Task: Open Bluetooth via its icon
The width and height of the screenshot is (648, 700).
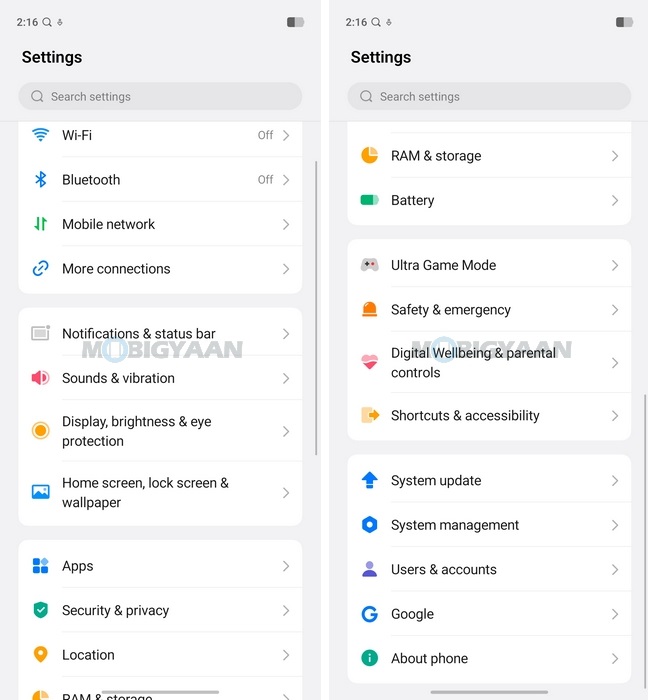Action: (x=40, y=180)
